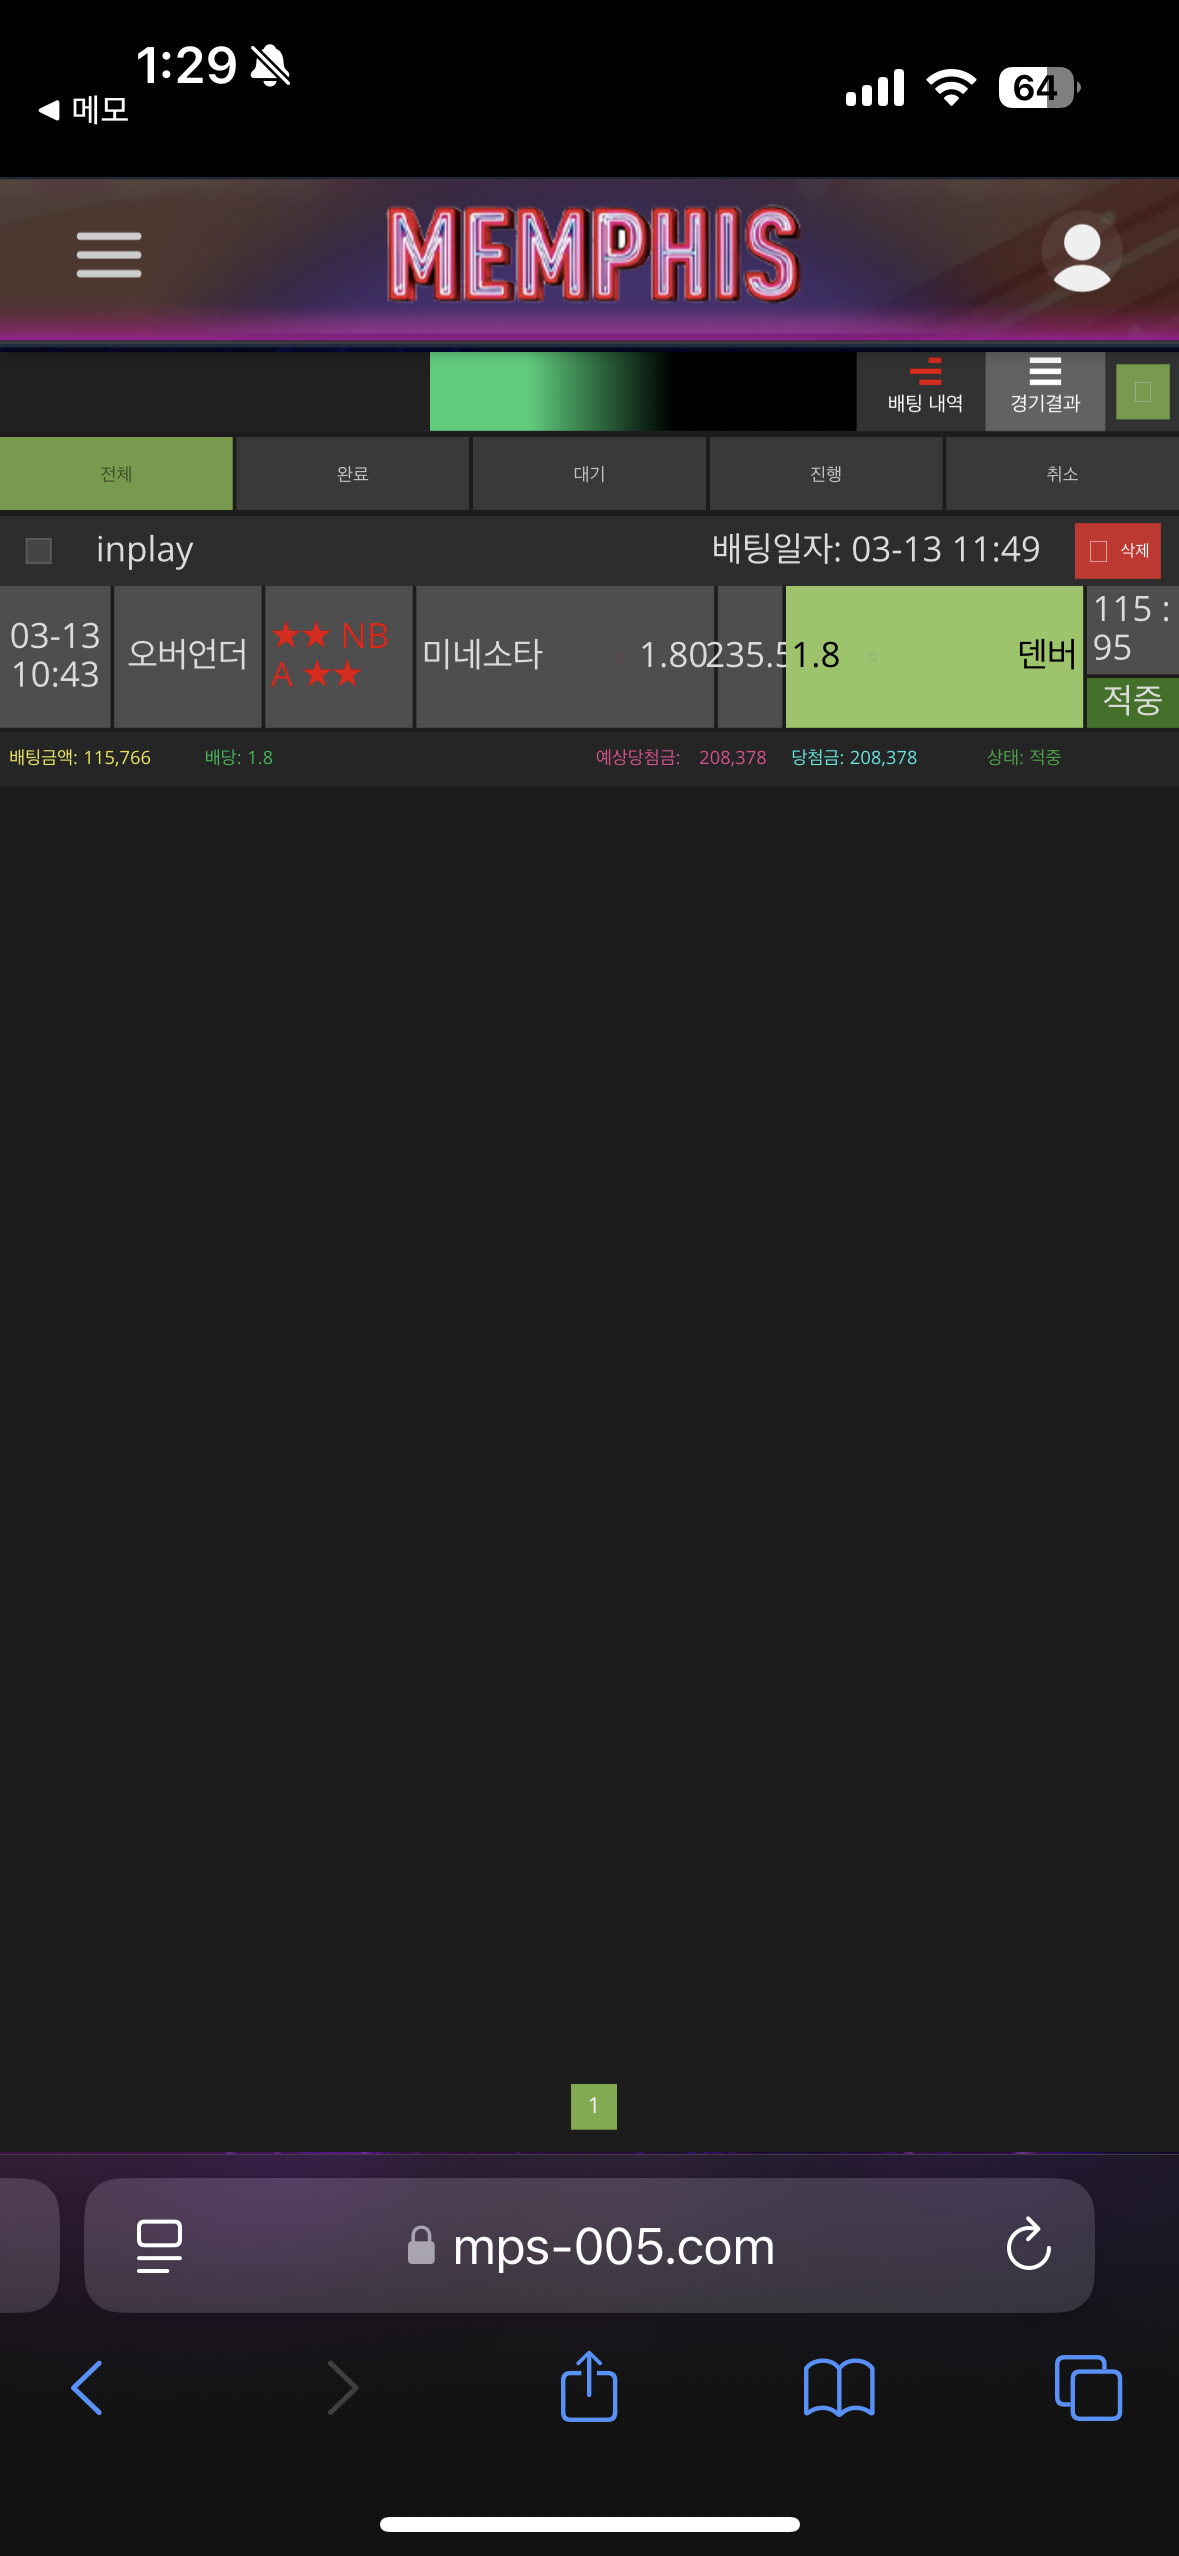Go to page 1 in pagination
The height and width of the screenshot is (2556, 1179).
pyautogui.click(x=593, y=2106)
